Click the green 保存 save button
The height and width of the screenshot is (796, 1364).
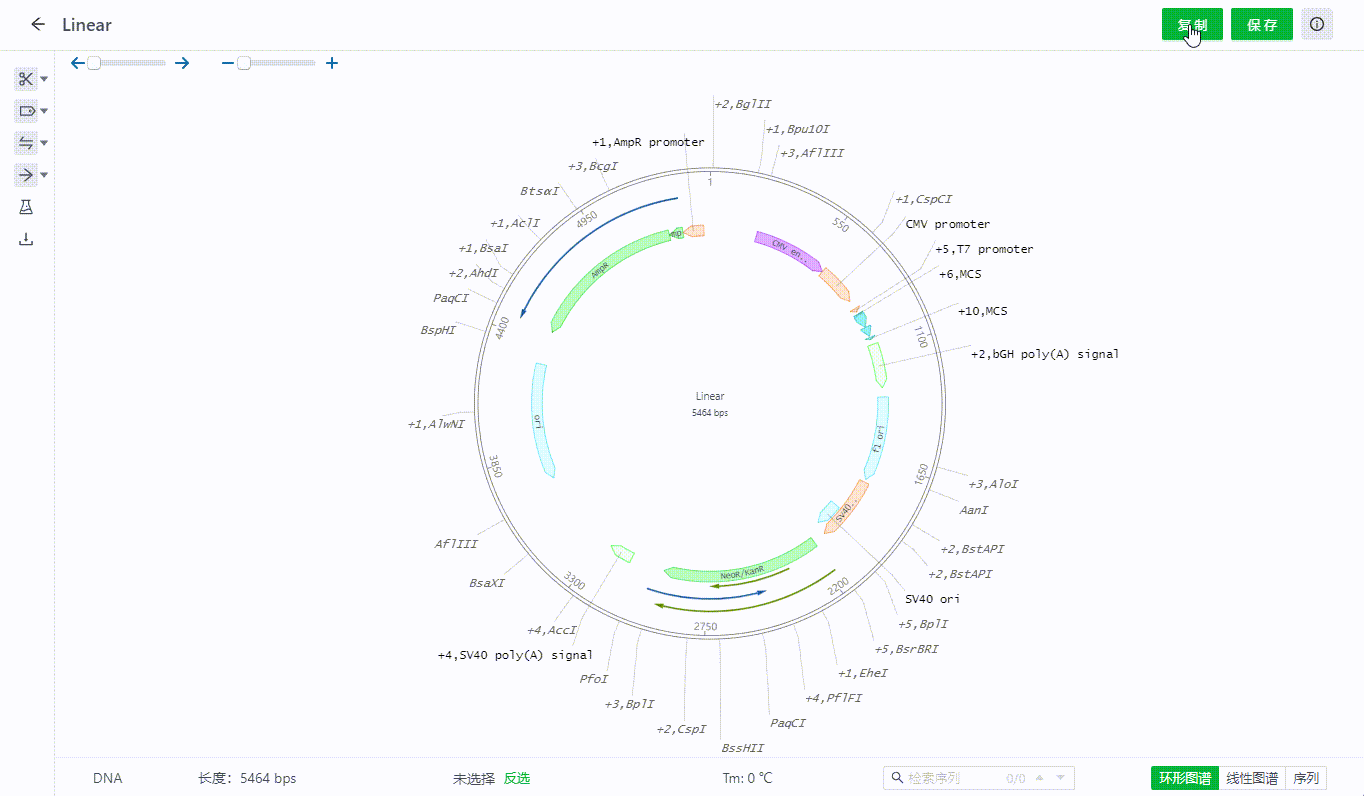pos(1261,25)
